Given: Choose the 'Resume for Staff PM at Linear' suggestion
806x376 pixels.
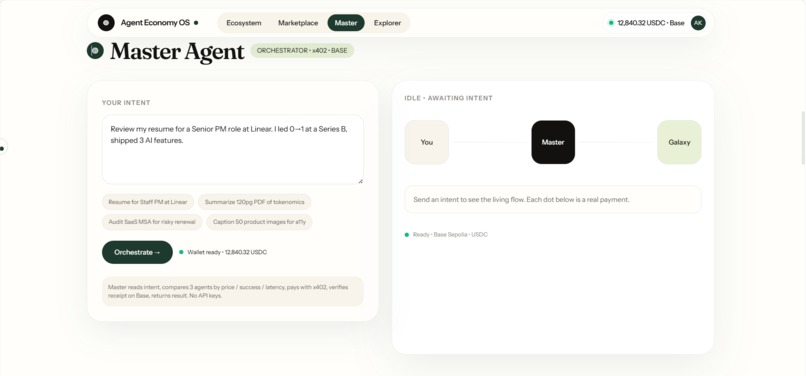Looking at the screenshot, I should click(x=148, y=202).
